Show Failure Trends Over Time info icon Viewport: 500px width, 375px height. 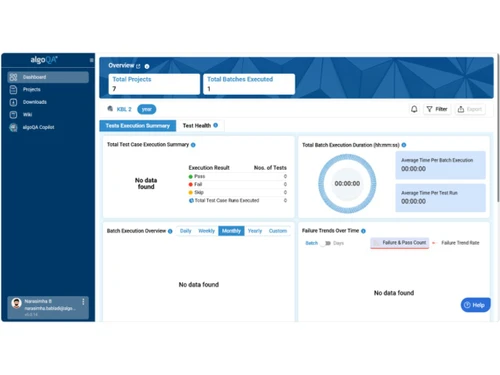[363, 231]
